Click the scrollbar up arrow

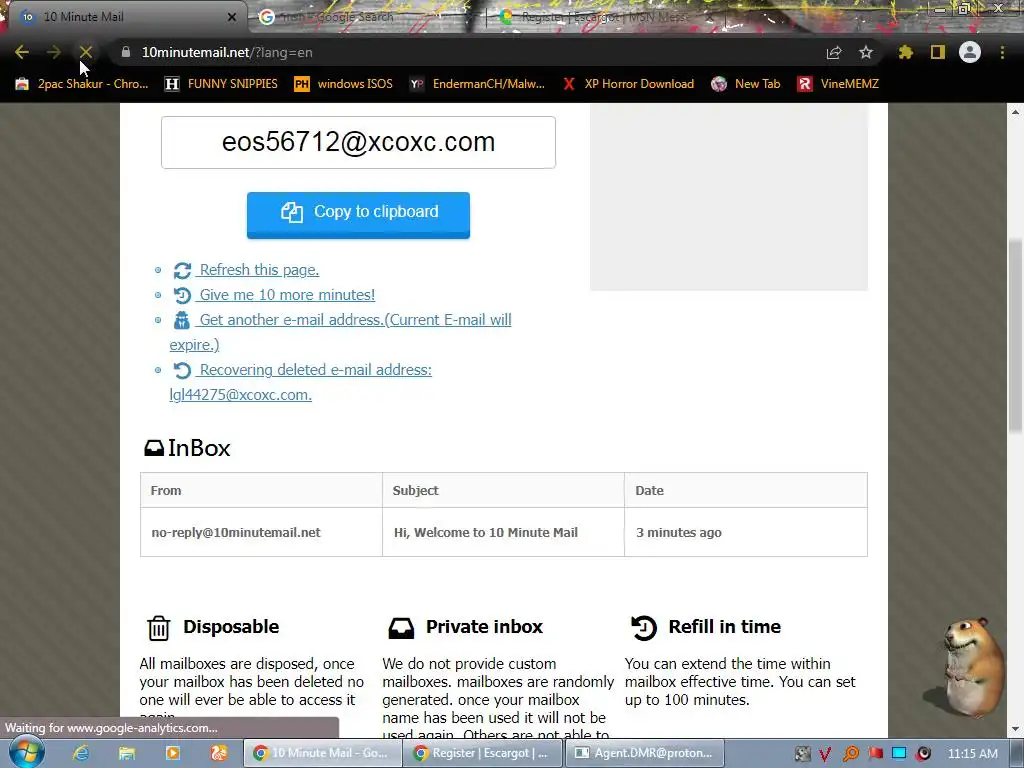tap(1015, 112)
